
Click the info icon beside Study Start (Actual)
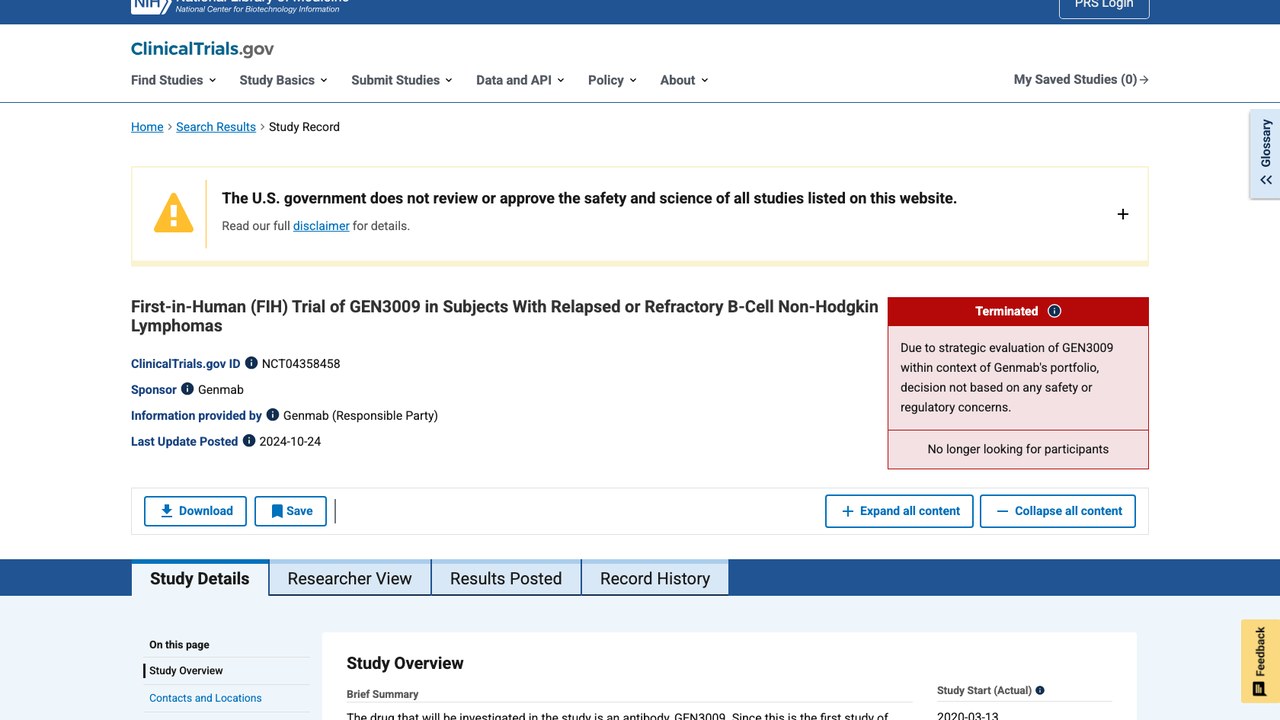click(x=1040, y=690)
